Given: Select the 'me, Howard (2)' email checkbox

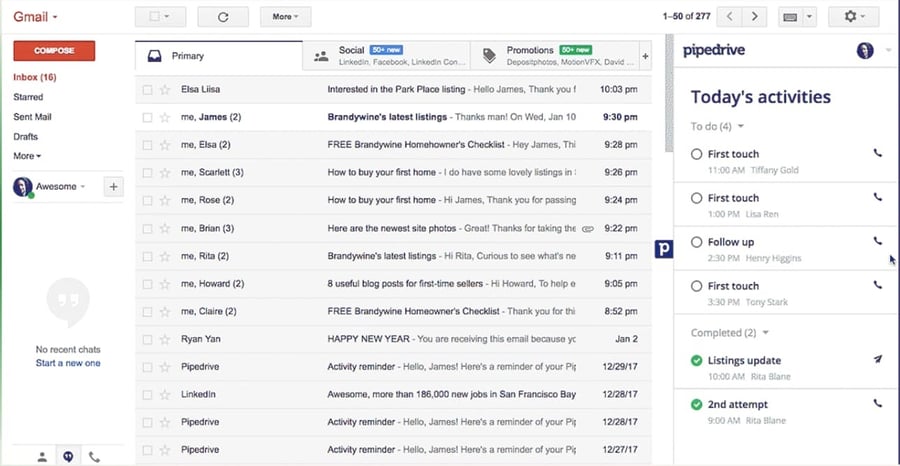Looking at the screenshot, I should 148,284.
